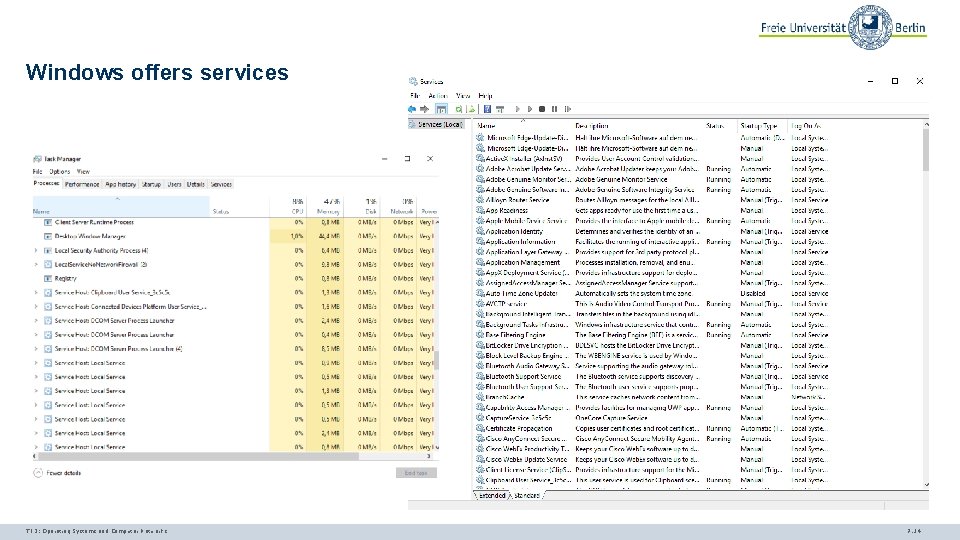This screenshot has width=960, height=540.
Task: Select Adobe Genuine Monitor Service row
Action: pos(652,179)
